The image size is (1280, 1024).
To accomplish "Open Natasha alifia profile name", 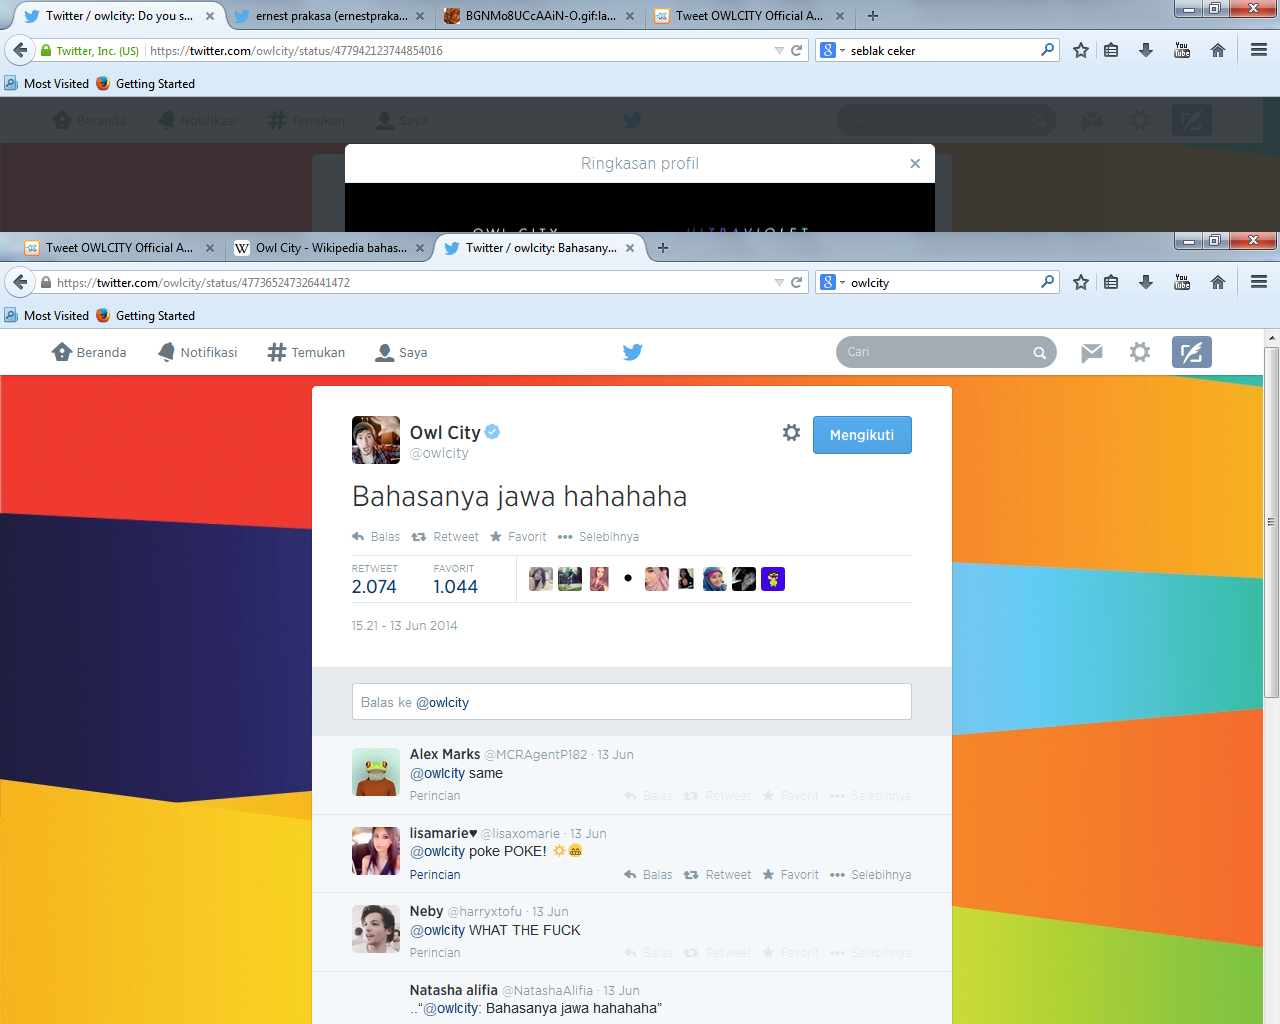I will coord(454,990).
